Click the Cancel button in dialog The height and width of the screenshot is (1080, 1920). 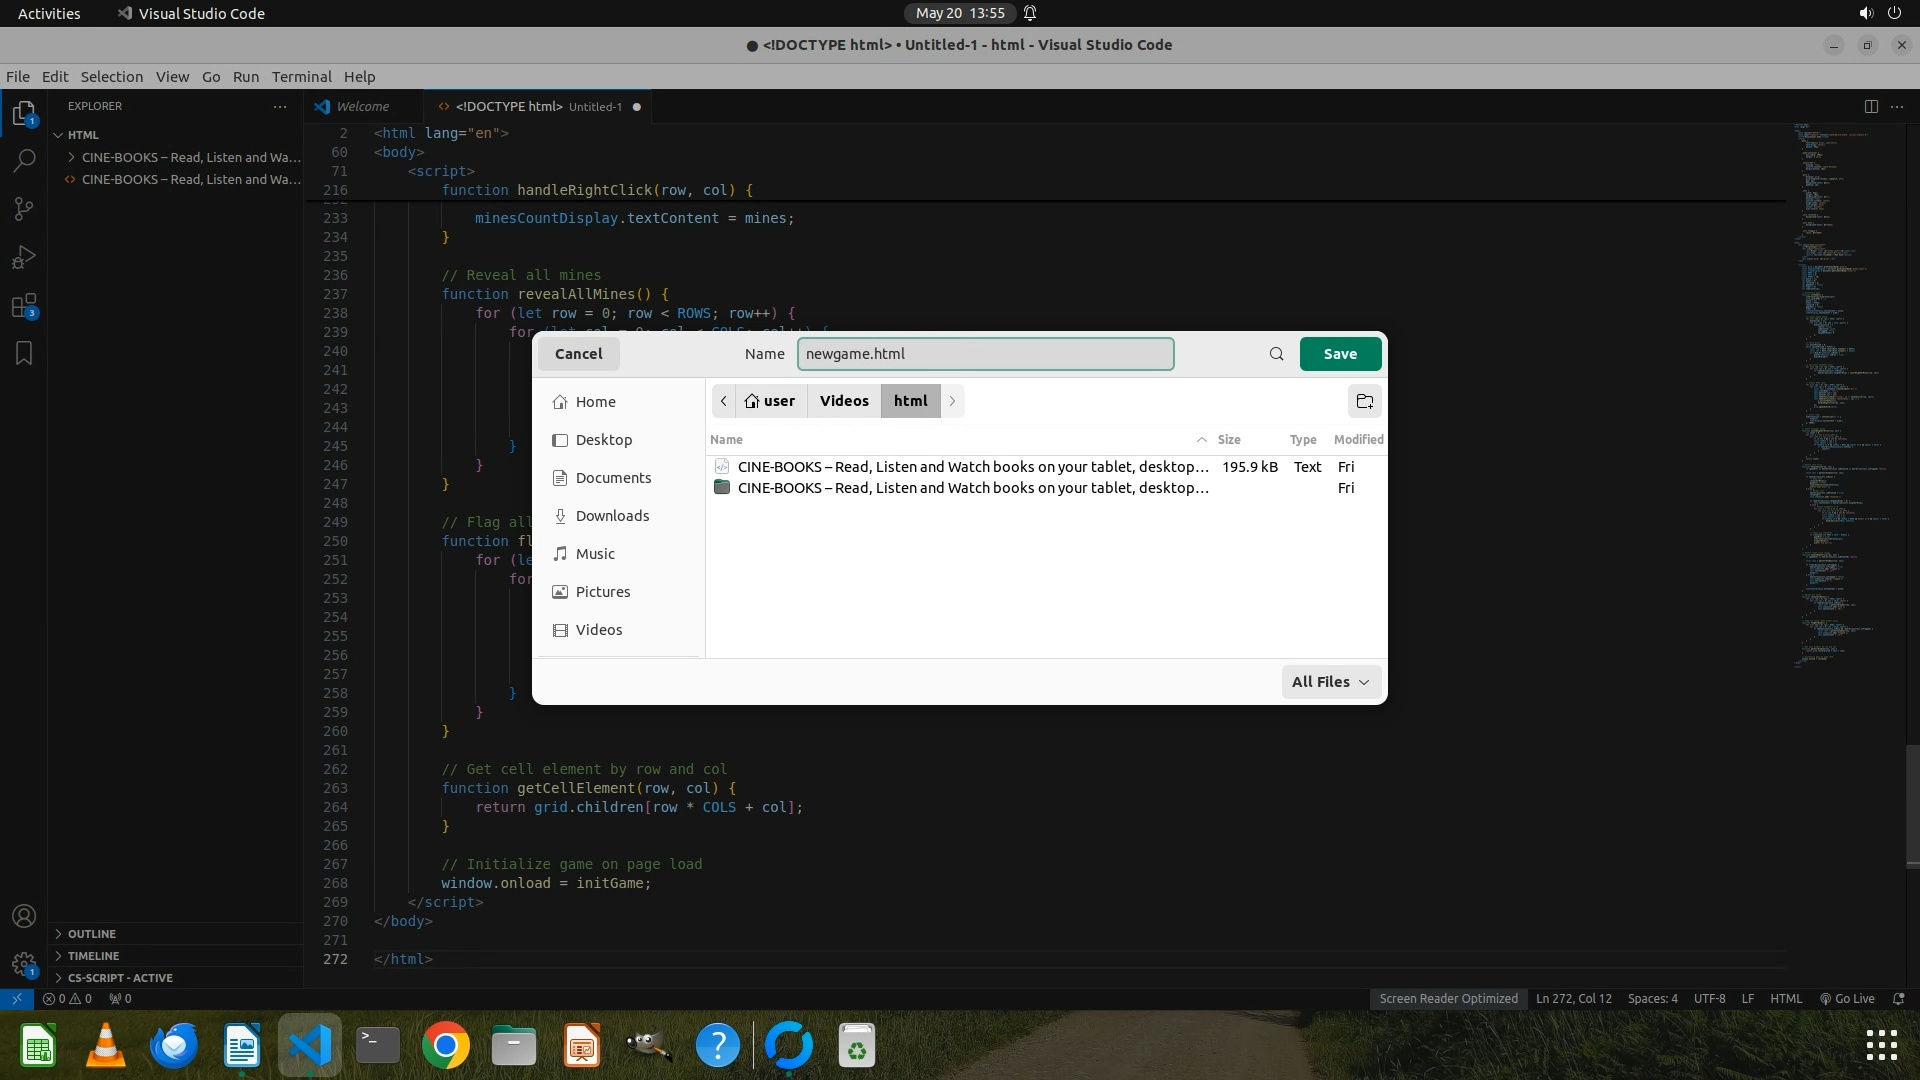click(x=578, y=354)
